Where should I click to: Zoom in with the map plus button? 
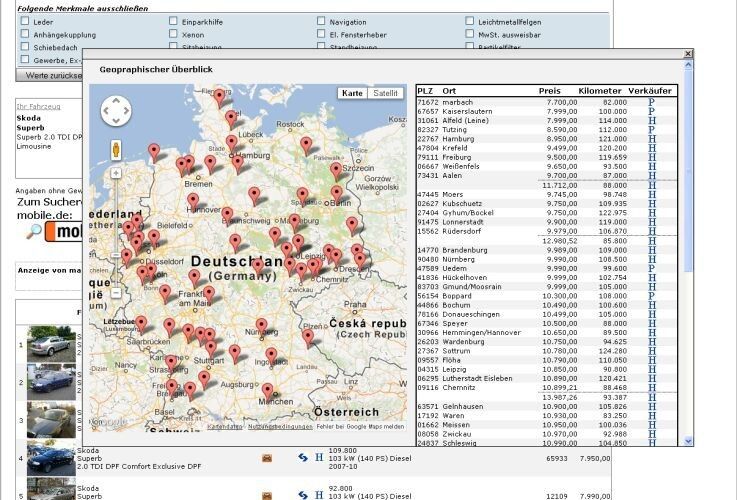[116, 173]
